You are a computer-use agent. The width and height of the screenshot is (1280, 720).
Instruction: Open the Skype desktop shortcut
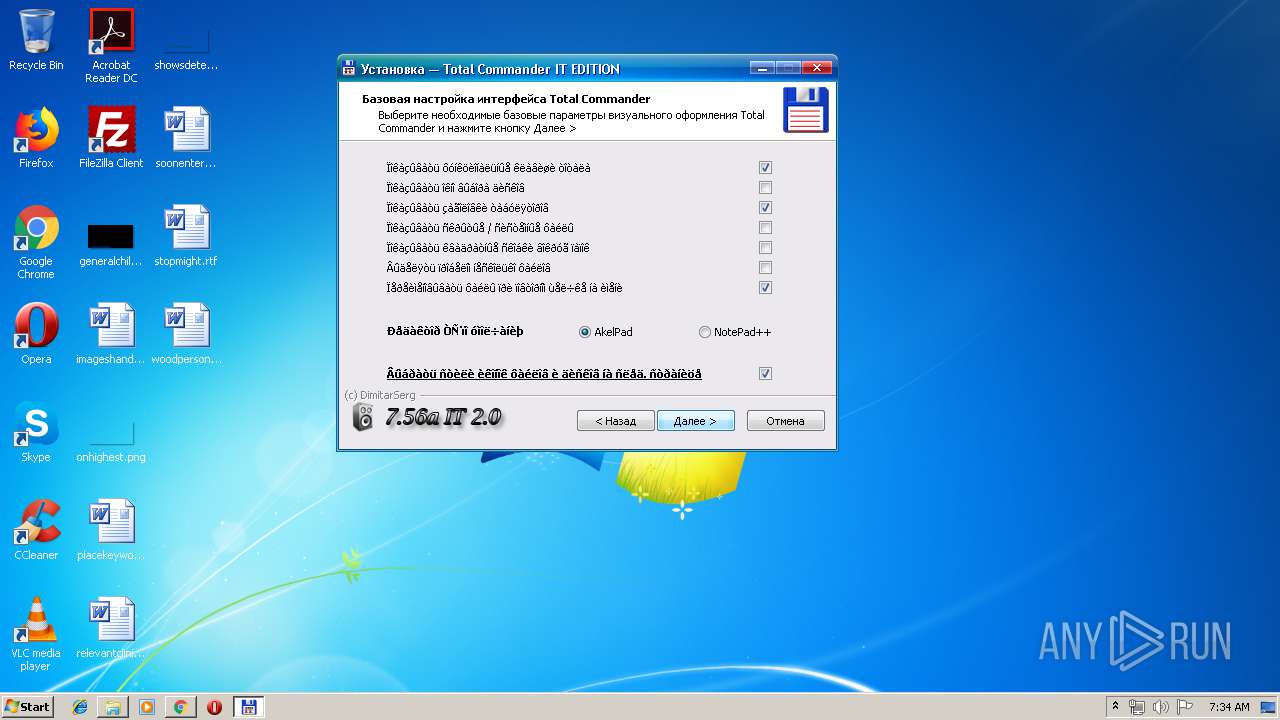(x=36, y=432)
